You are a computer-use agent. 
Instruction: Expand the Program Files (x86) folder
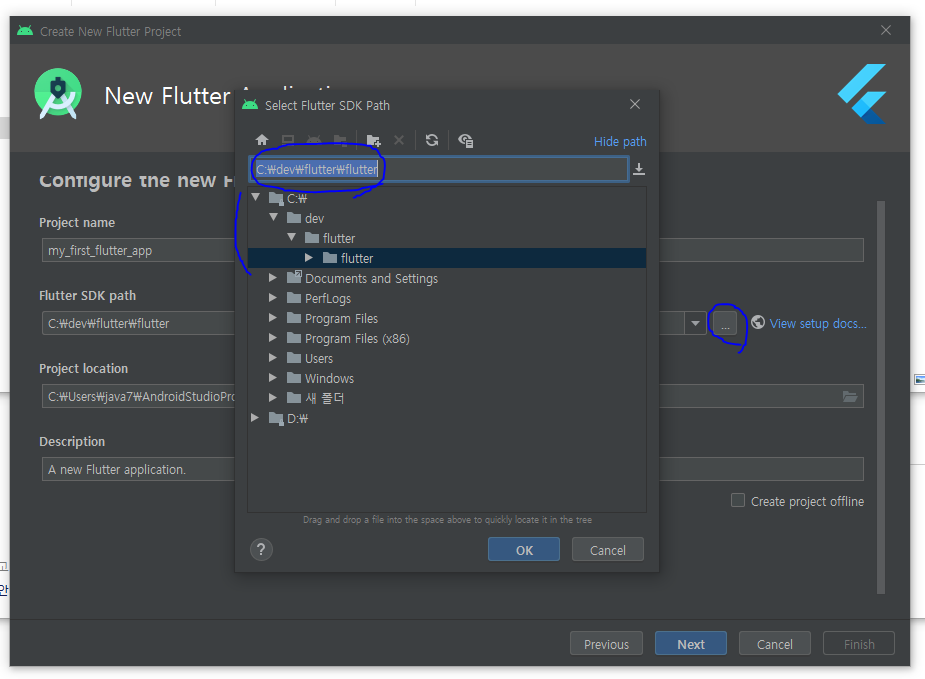coord(273,338)
